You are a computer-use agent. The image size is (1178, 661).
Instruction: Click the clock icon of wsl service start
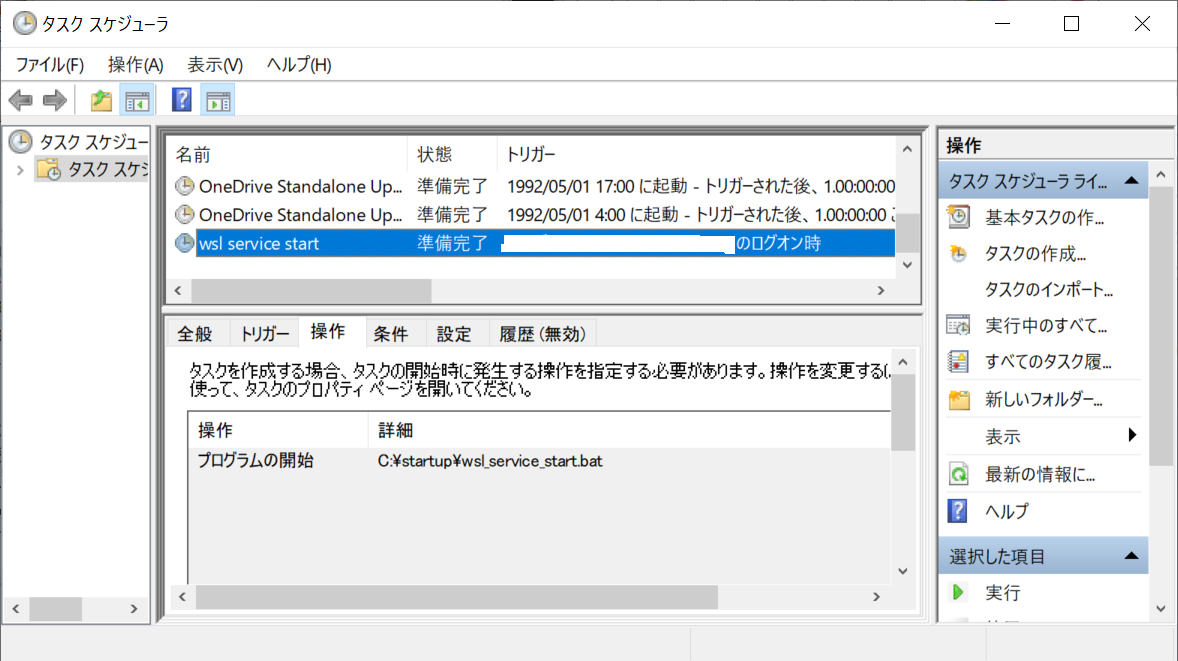tap(184, 243)
